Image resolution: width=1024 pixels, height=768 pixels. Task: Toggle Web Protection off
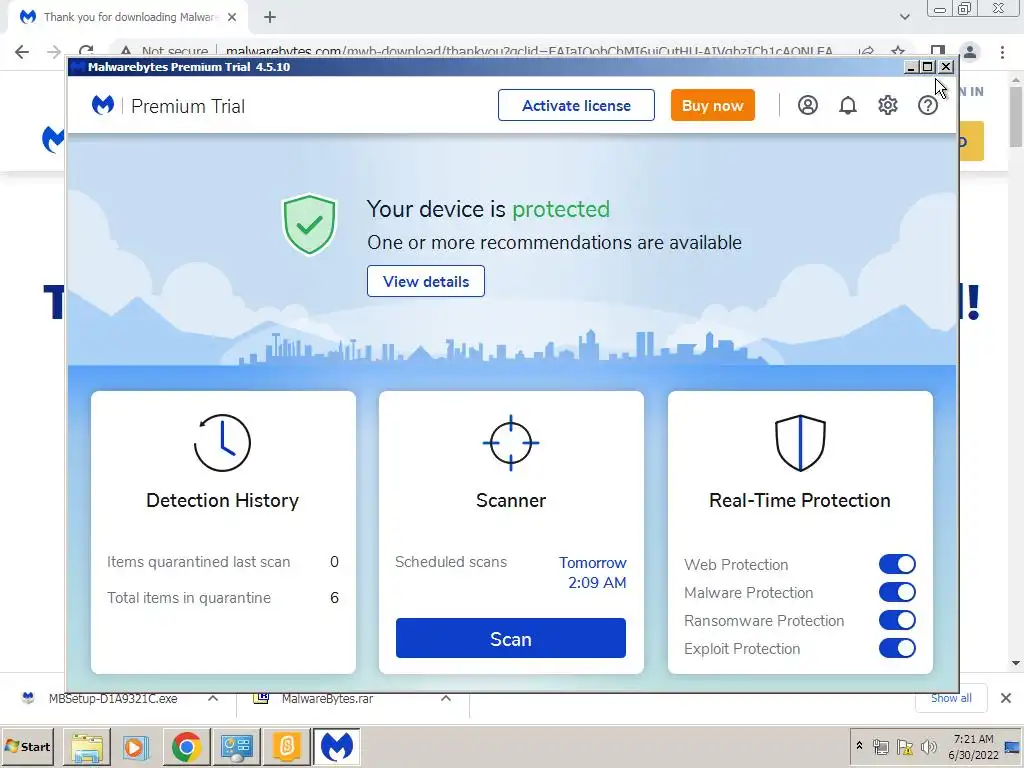pos(897,564)
